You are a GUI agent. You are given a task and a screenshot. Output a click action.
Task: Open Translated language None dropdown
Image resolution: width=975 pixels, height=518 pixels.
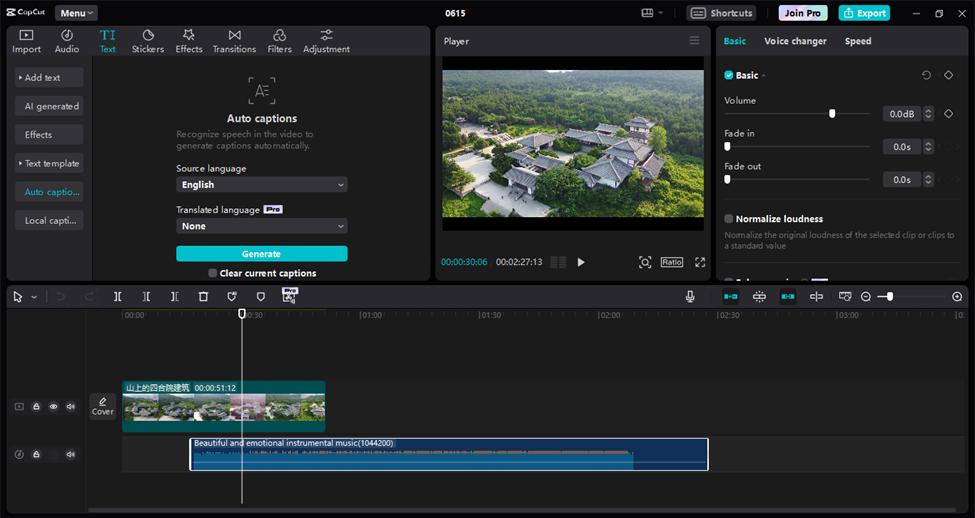pos(262,226)
